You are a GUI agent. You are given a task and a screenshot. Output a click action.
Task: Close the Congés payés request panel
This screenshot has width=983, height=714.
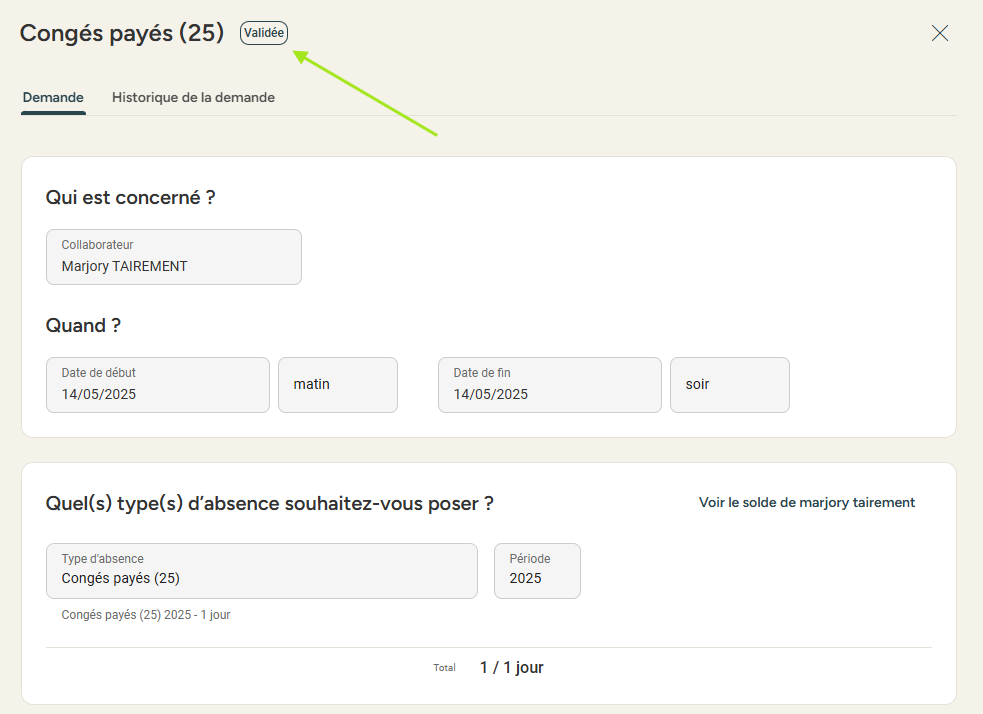pos(939,33)
